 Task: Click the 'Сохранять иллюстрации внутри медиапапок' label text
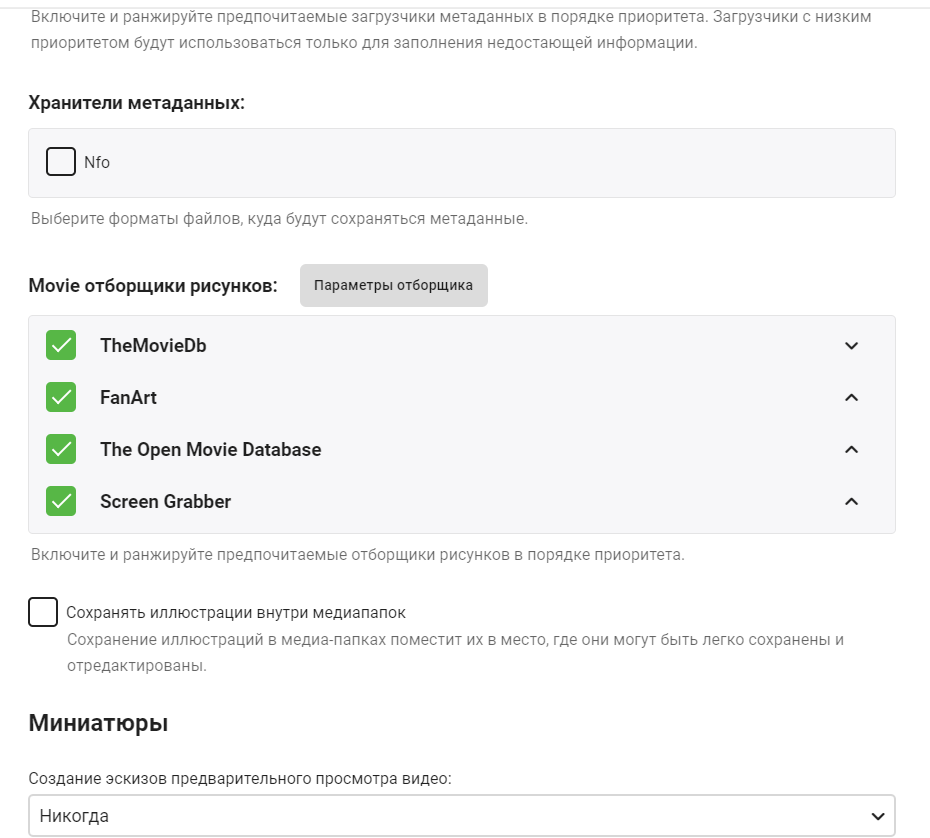click(236, 612)
